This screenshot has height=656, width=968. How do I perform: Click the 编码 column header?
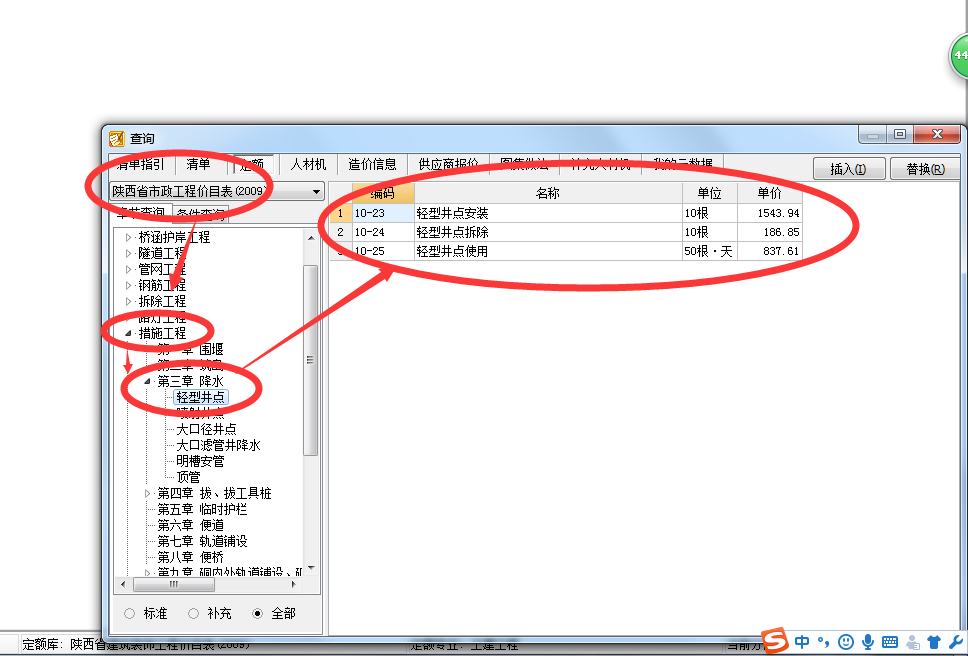383,193
